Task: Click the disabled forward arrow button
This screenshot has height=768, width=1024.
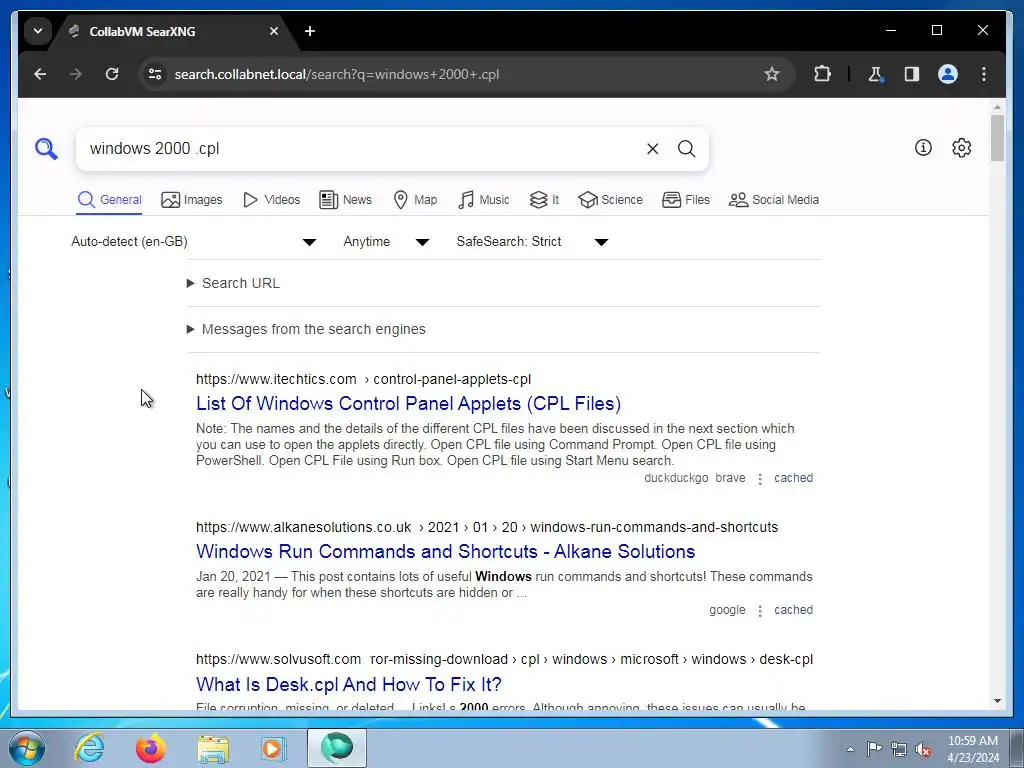Action: [76, 74]
